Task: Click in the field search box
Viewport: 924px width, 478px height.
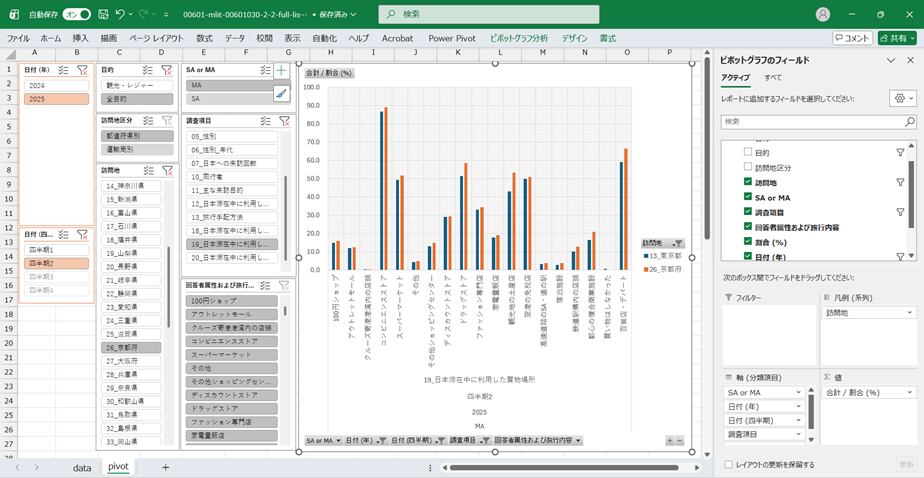Action: pyautogui.click(x=815, y=121)
